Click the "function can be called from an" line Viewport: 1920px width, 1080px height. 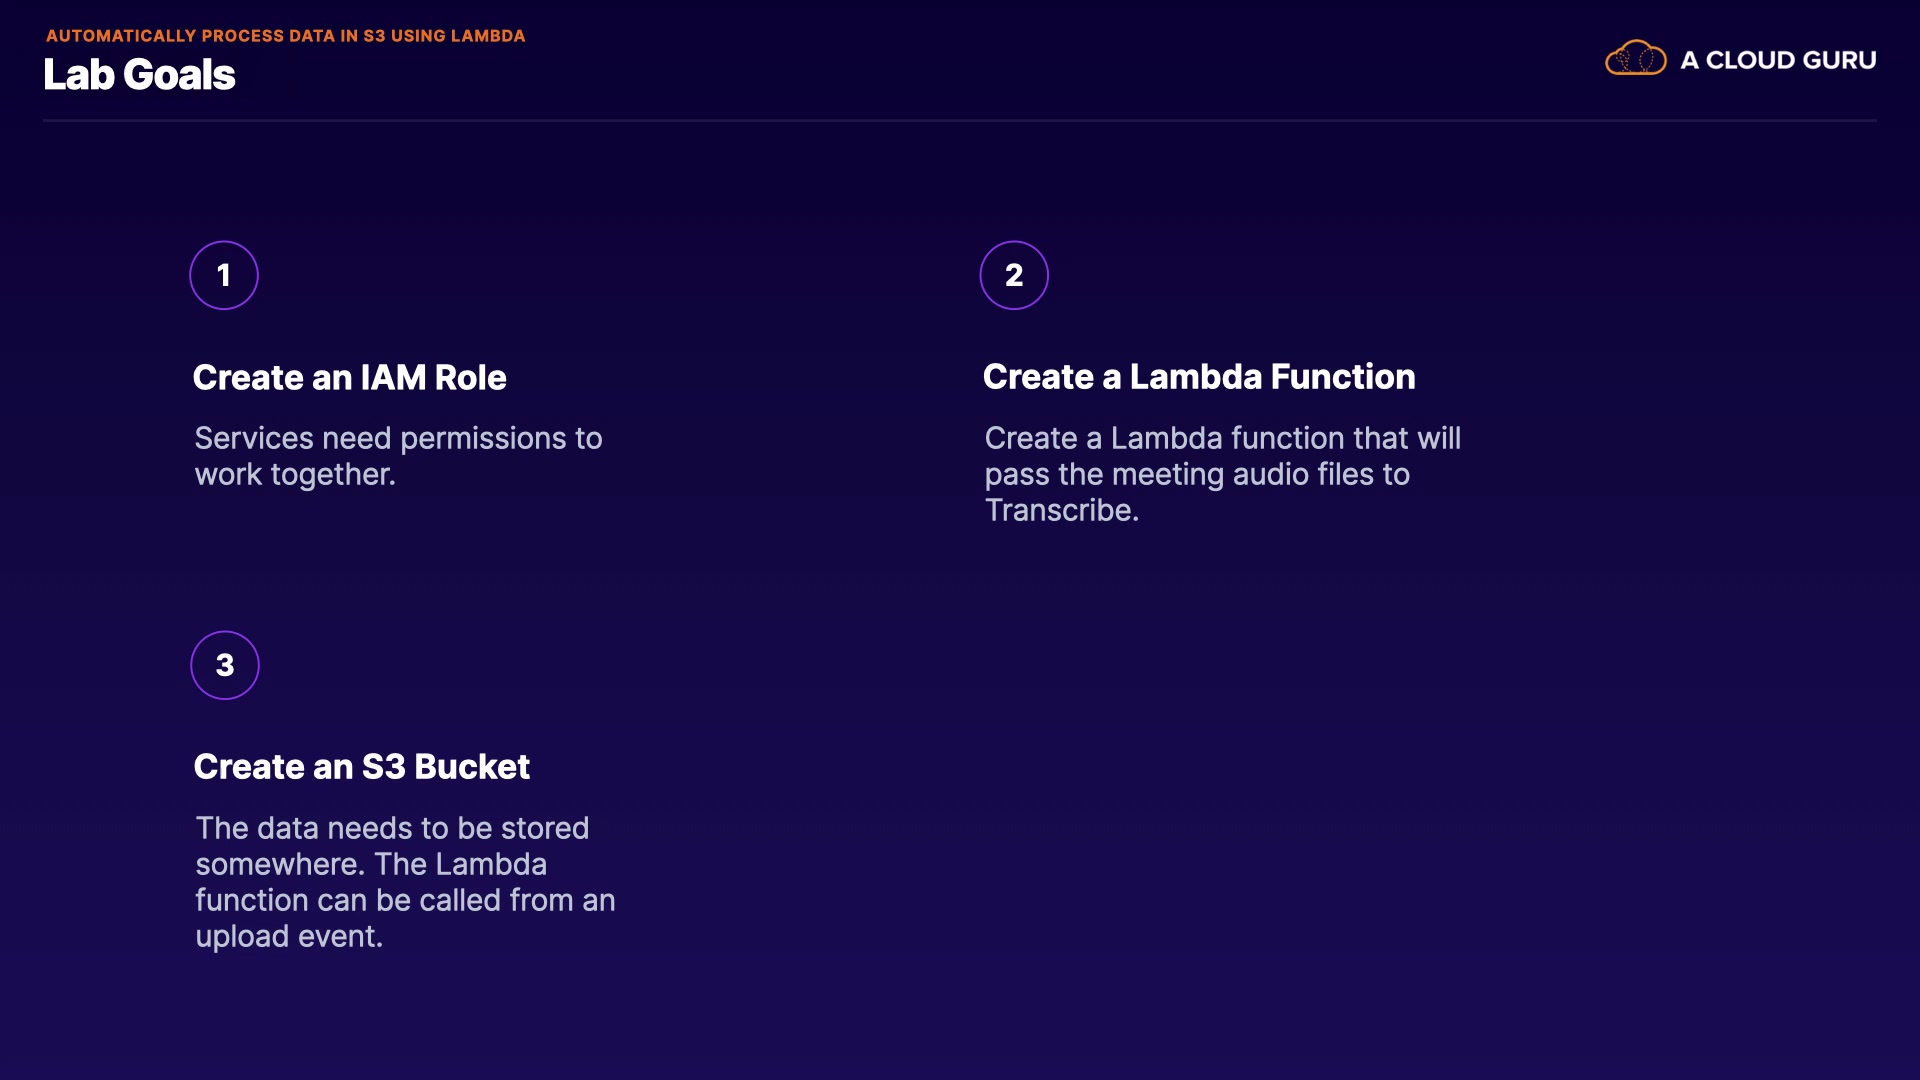(x=405, y=900)
